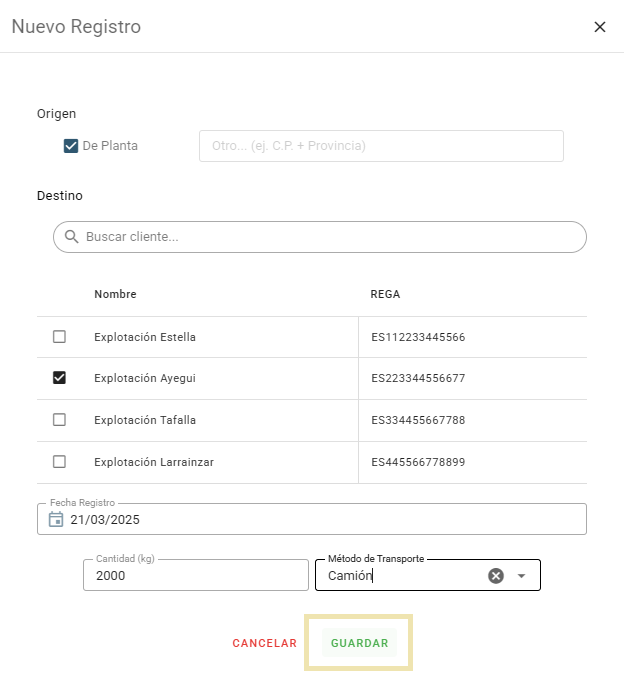Open the calendar icon in Fecha Registro
This screenshot has width=624, height=686.
click(x=56, y=519)
